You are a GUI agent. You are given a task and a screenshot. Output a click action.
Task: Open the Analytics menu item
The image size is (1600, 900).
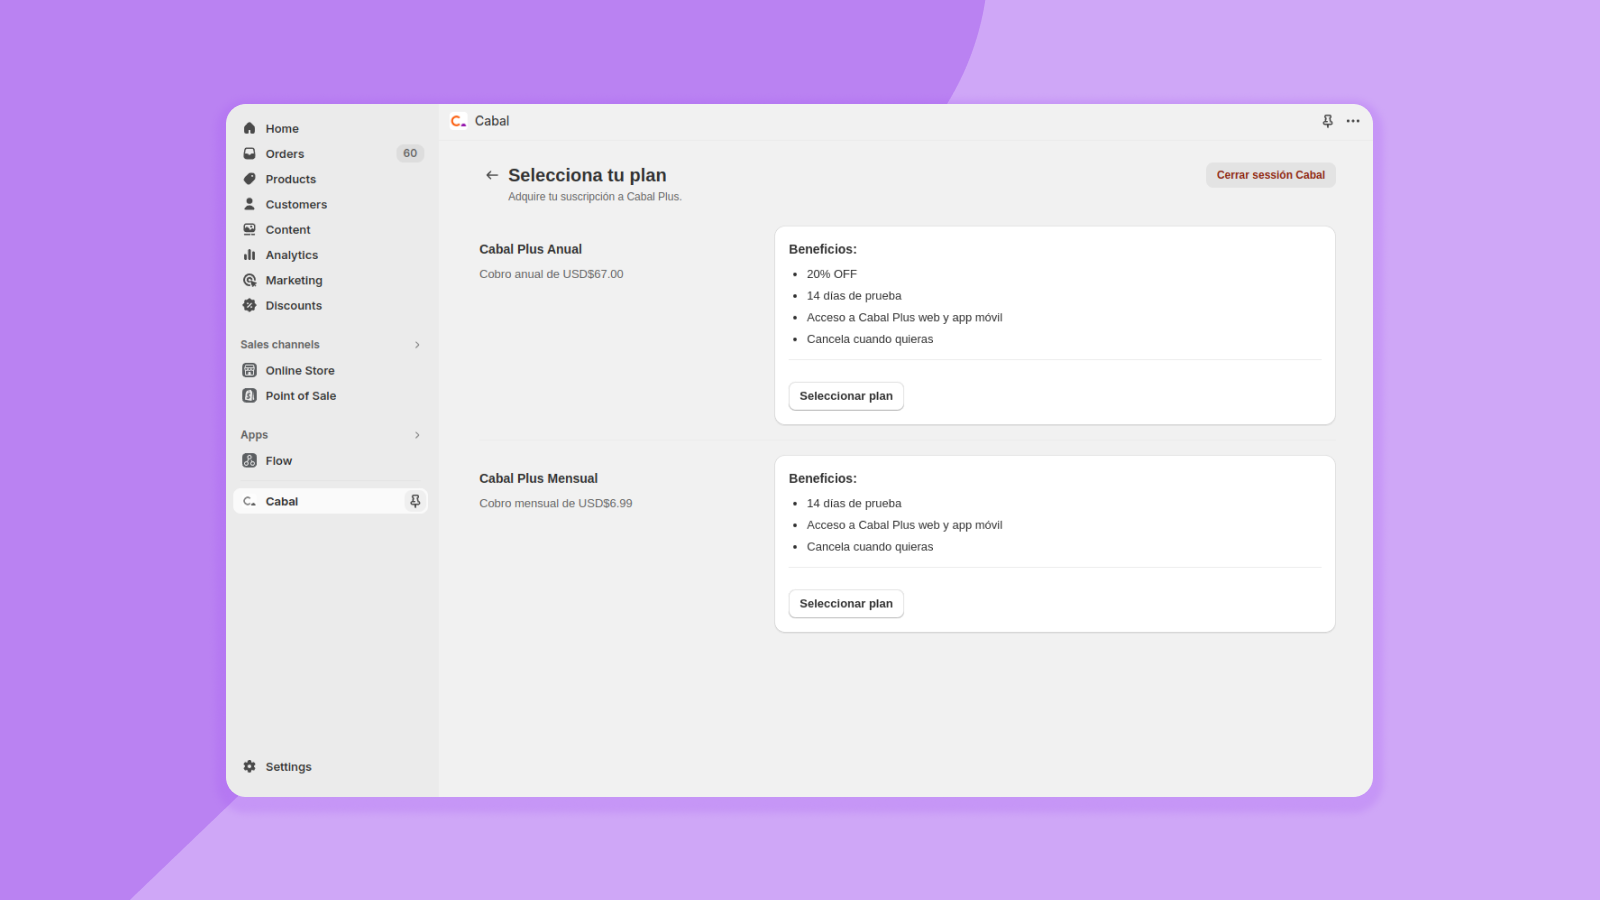point(330,255)
